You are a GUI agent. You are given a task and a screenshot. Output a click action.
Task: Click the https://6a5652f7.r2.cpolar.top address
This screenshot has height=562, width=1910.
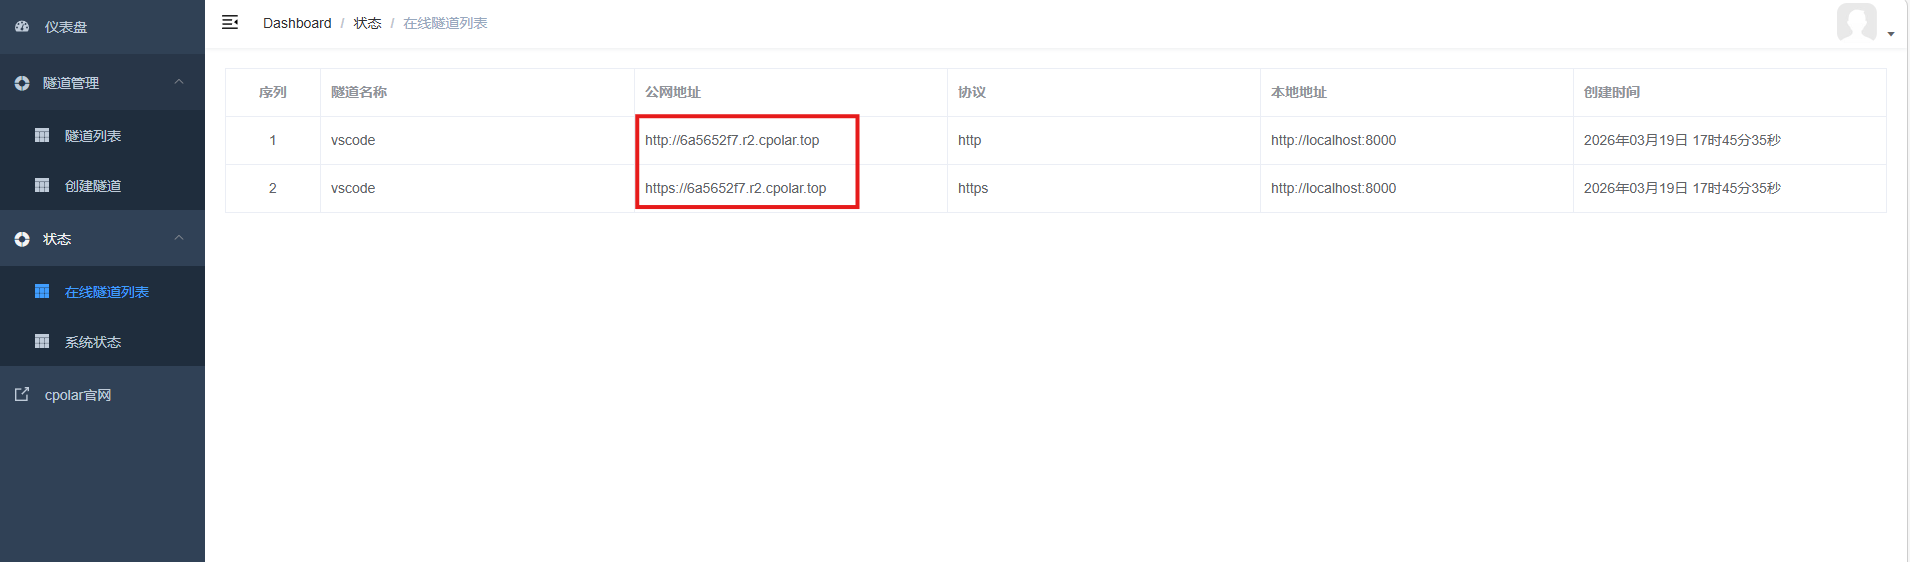(735, 188)
